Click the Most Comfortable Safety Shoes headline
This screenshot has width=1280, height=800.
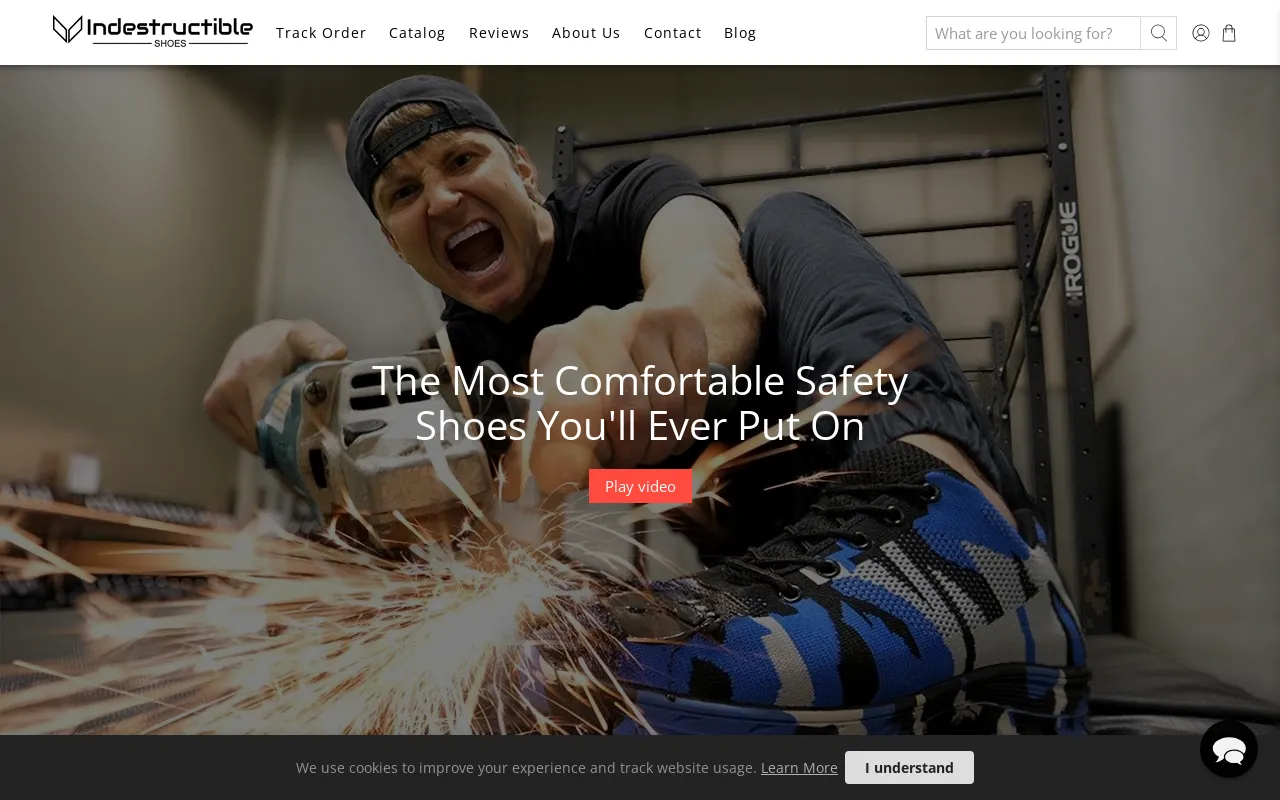point(640,403)
